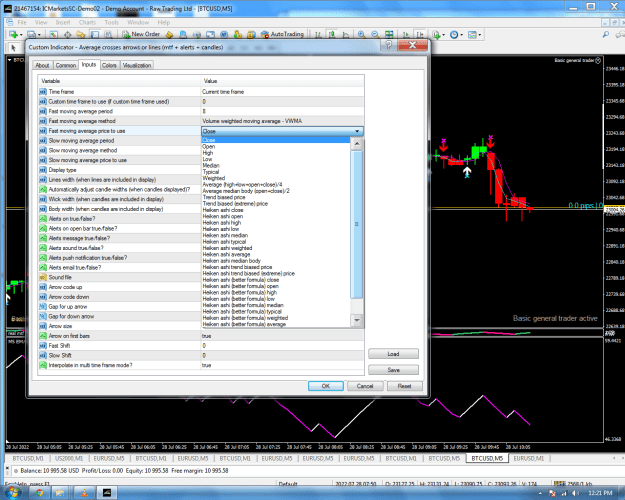Select the 'Sound file' row
The image size is (625, 500).
tap(120, 277)
